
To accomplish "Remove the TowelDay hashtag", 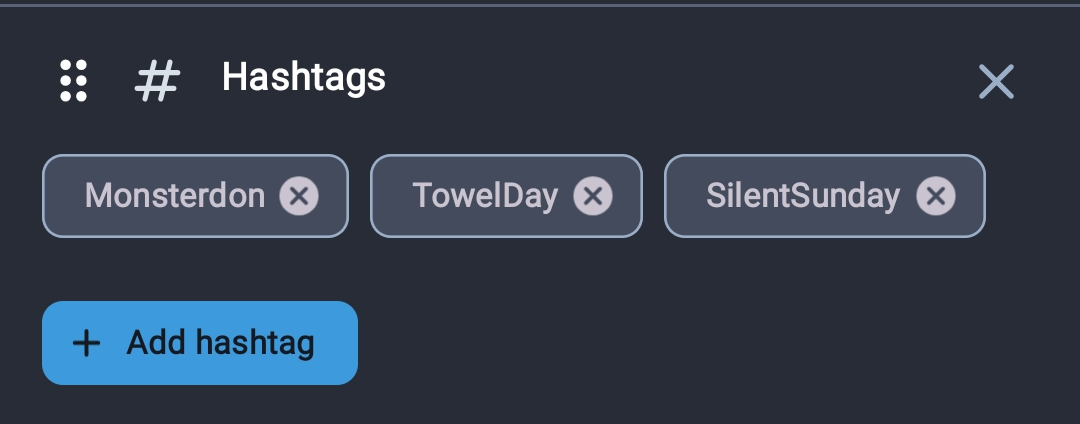I will [x=593, y=196].
